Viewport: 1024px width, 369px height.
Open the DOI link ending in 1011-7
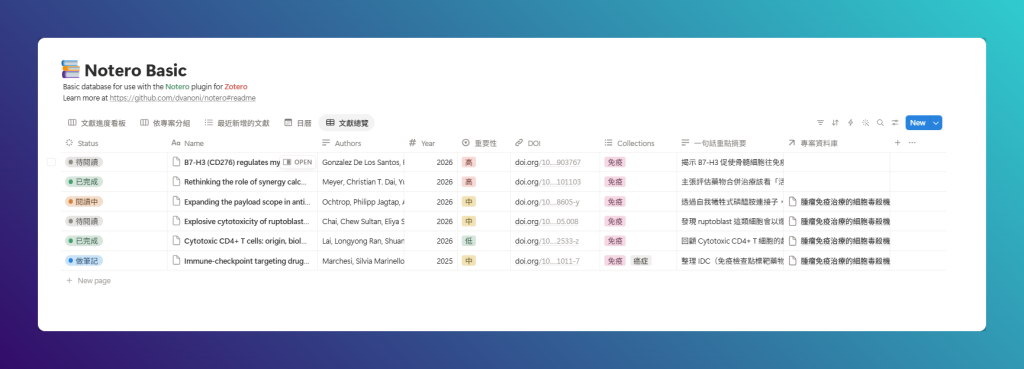click(x=547, y=261)
